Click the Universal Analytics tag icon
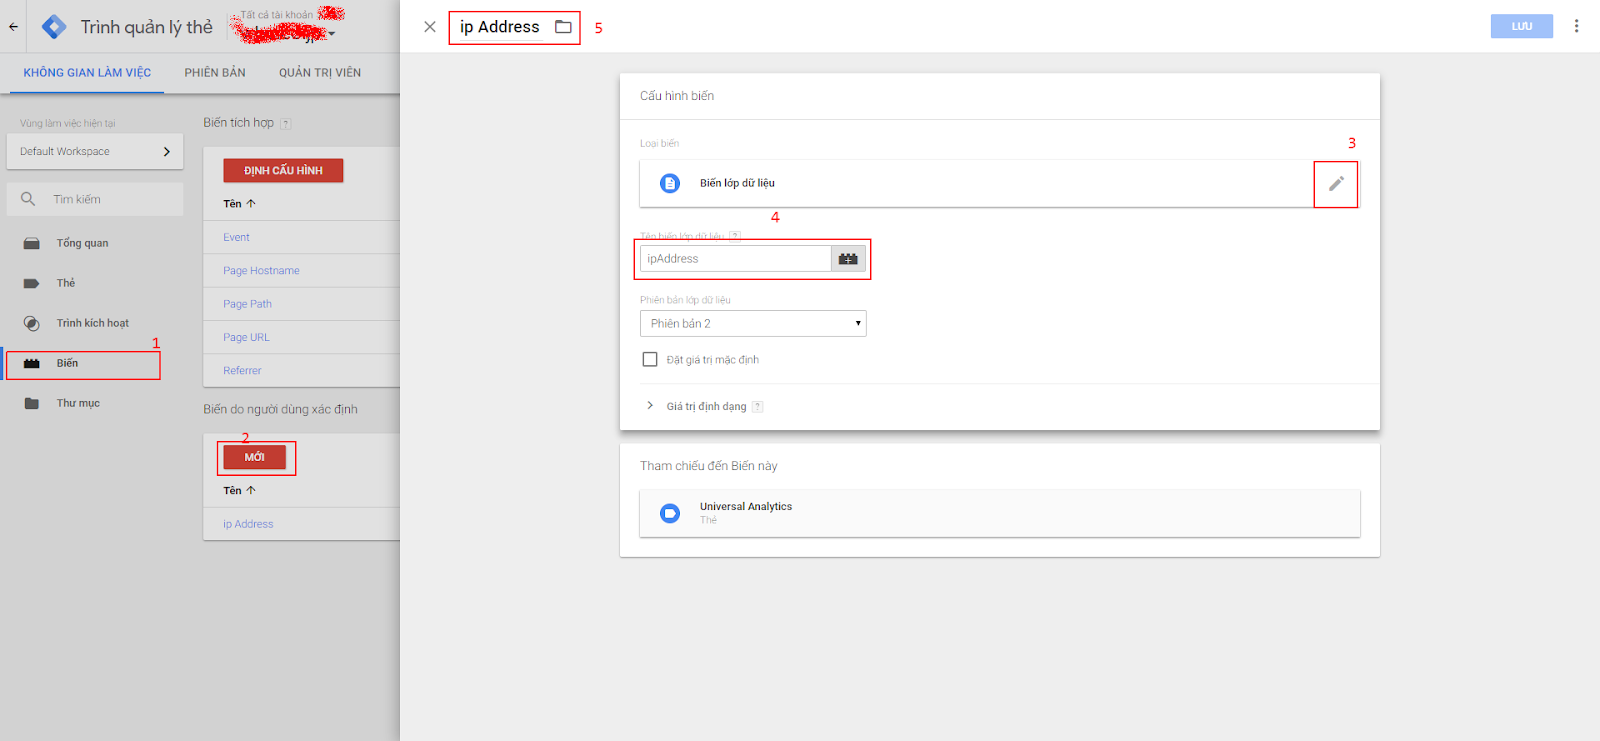Screen dimensions: 1600x741 tap(670, 513)
